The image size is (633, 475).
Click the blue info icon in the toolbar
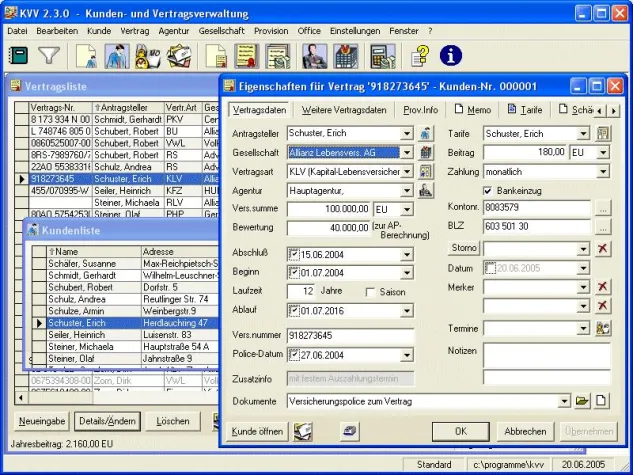pos(450,56)
